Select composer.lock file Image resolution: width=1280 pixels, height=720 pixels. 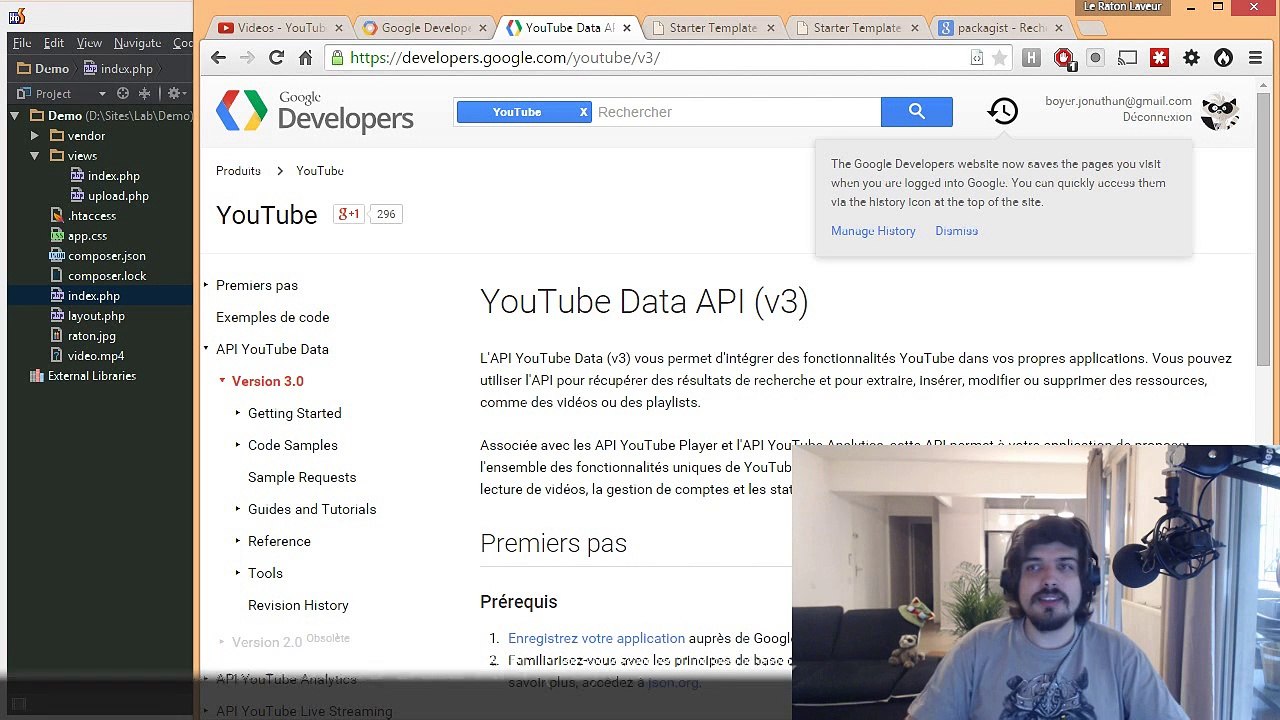[98, 276]
